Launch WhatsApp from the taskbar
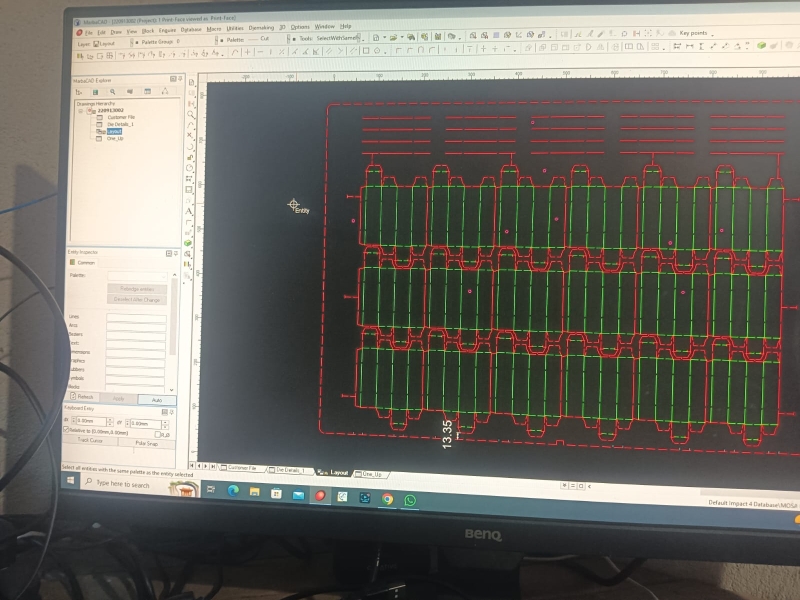 pyautogui.click(x=410, y=500)
